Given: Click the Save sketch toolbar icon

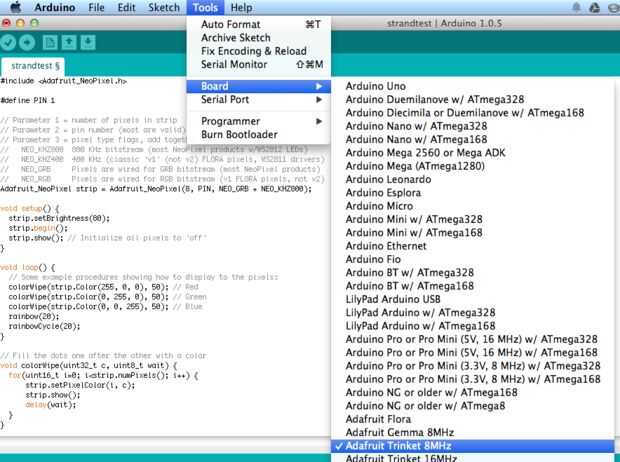Looking at the screenshot, I should tap(88, 42).
